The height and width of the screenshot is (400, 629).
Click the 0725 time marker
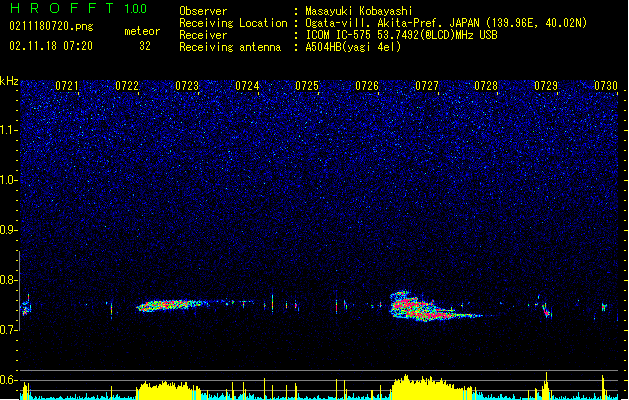click(307, 86)
